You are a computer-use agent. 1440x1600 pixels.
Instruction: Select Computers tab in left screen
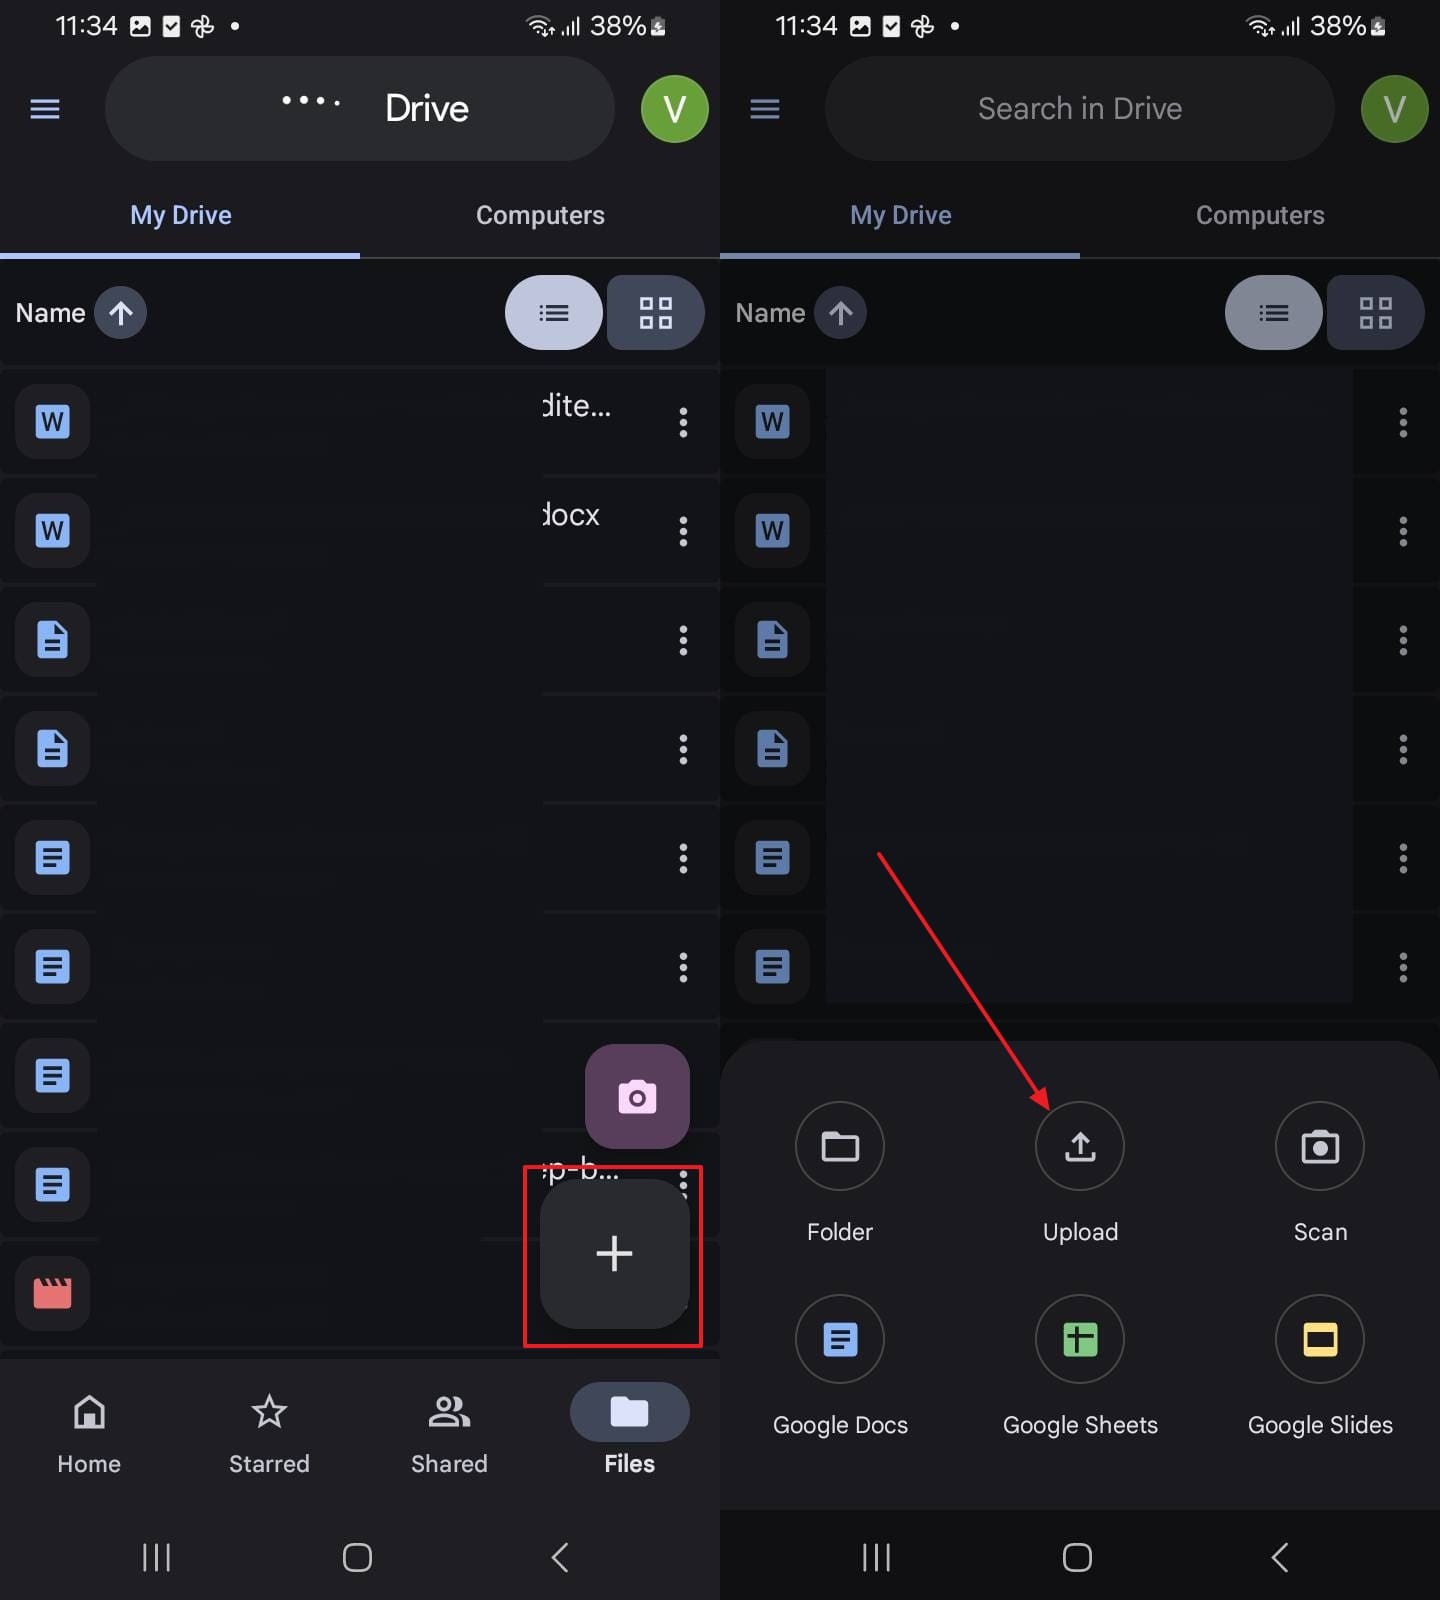click(x=540, y=216)
